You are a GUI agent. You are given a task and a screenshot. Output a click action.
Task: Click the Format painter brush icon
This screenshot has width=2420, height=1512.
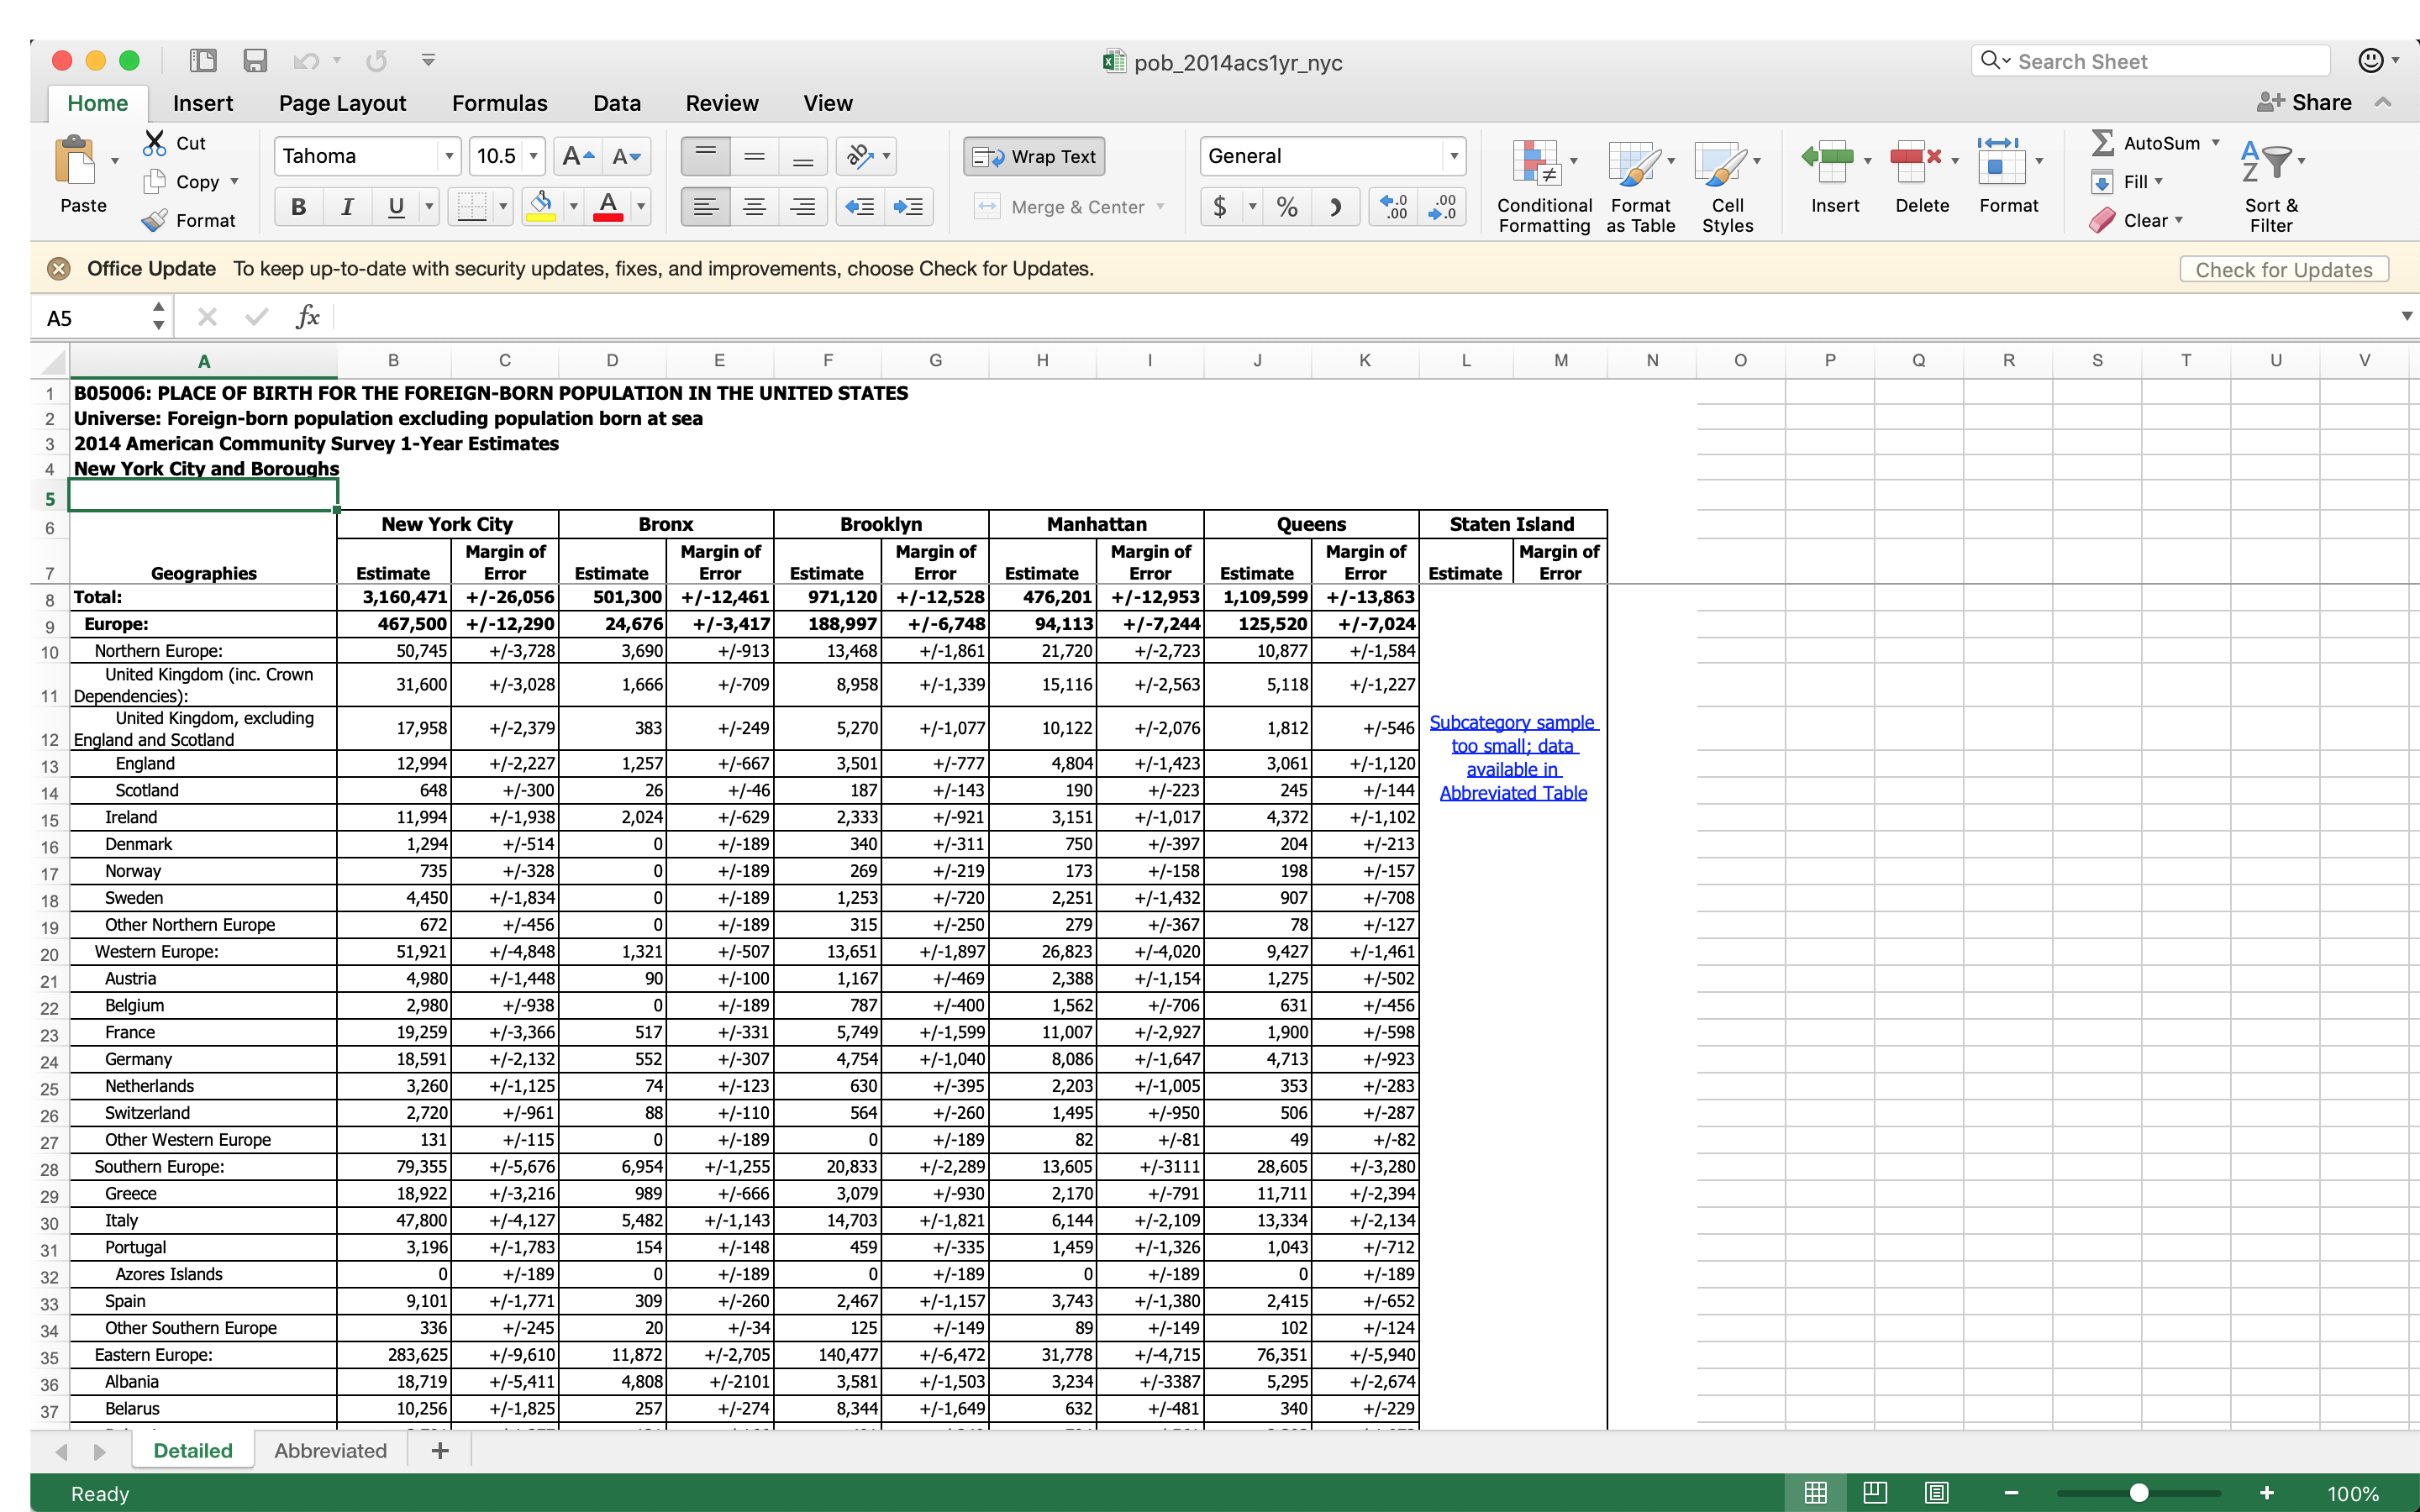[154, 220]
